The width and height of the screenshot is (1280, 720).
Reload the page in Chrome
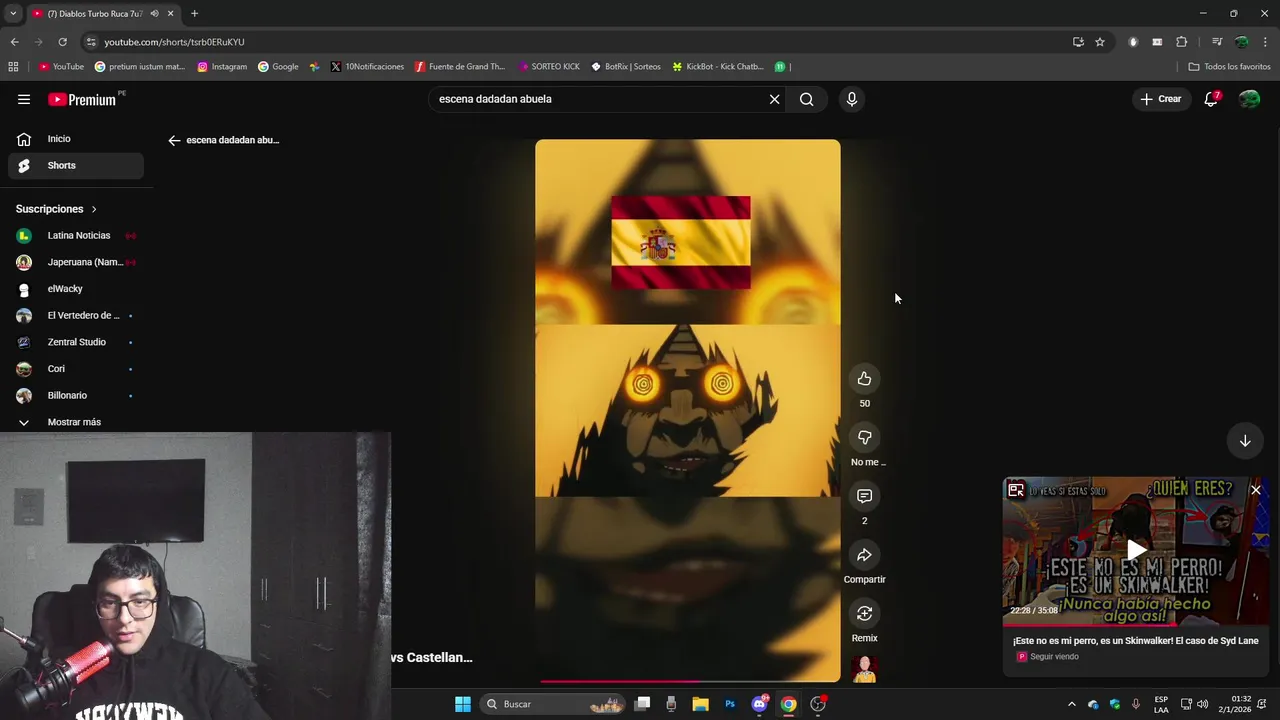tap(62, 42)
